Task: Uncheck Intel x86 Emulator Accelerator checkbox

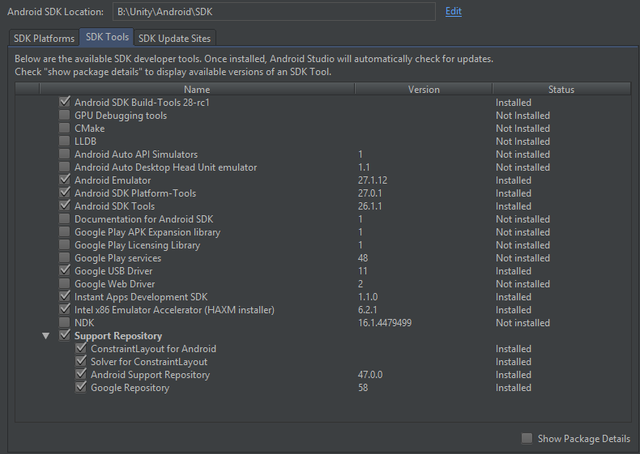Action: click(x=64, y=310)
